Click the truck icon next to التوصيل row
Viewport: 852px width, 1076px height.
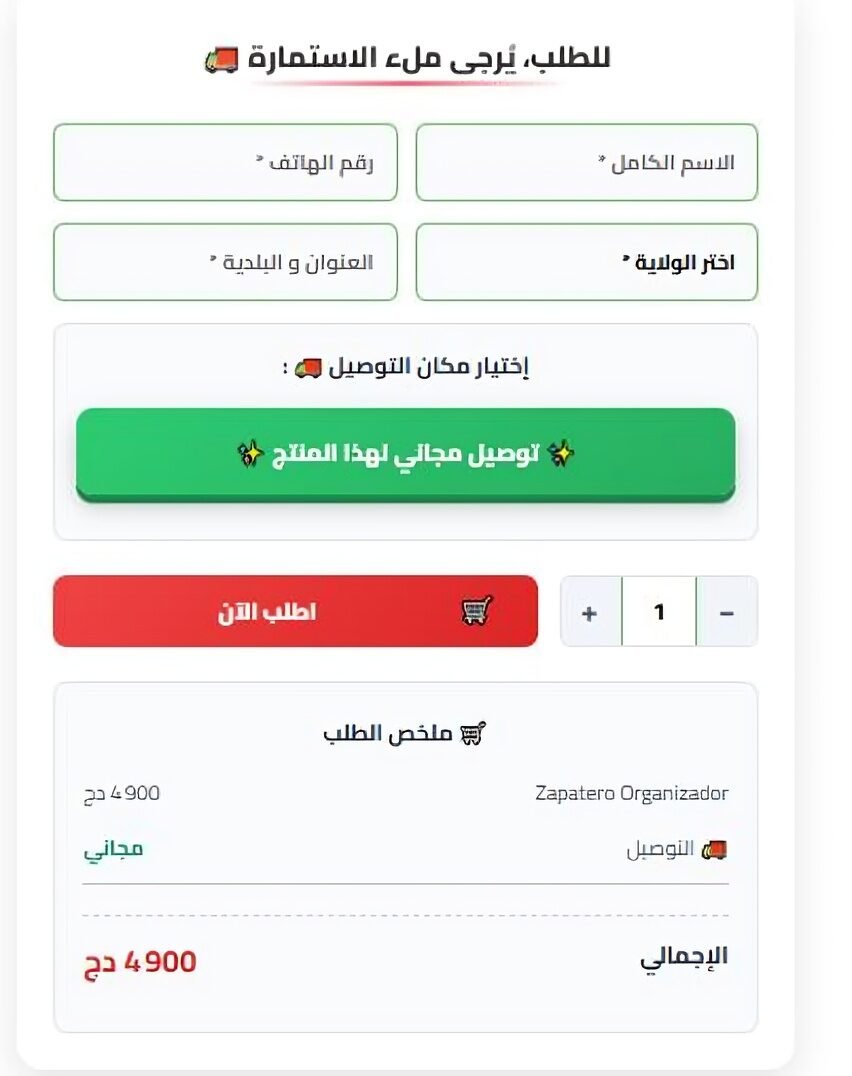pyautogui.click(x=714, y=850)
